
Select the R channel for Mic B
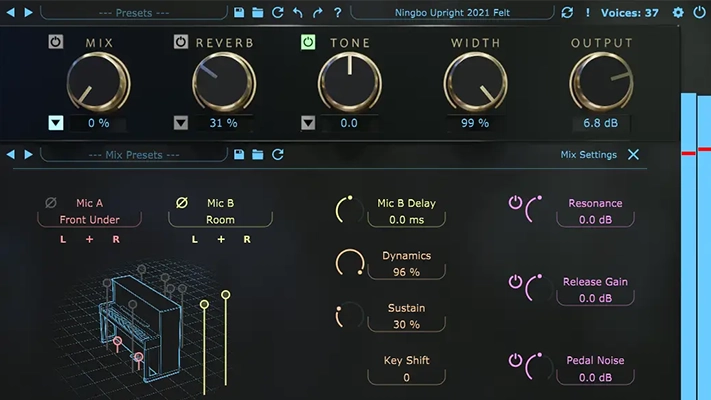[245, 240]
